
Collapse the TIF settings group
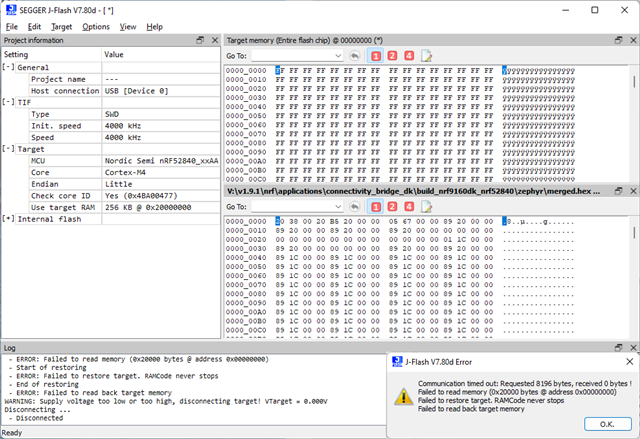click(9, 102)
